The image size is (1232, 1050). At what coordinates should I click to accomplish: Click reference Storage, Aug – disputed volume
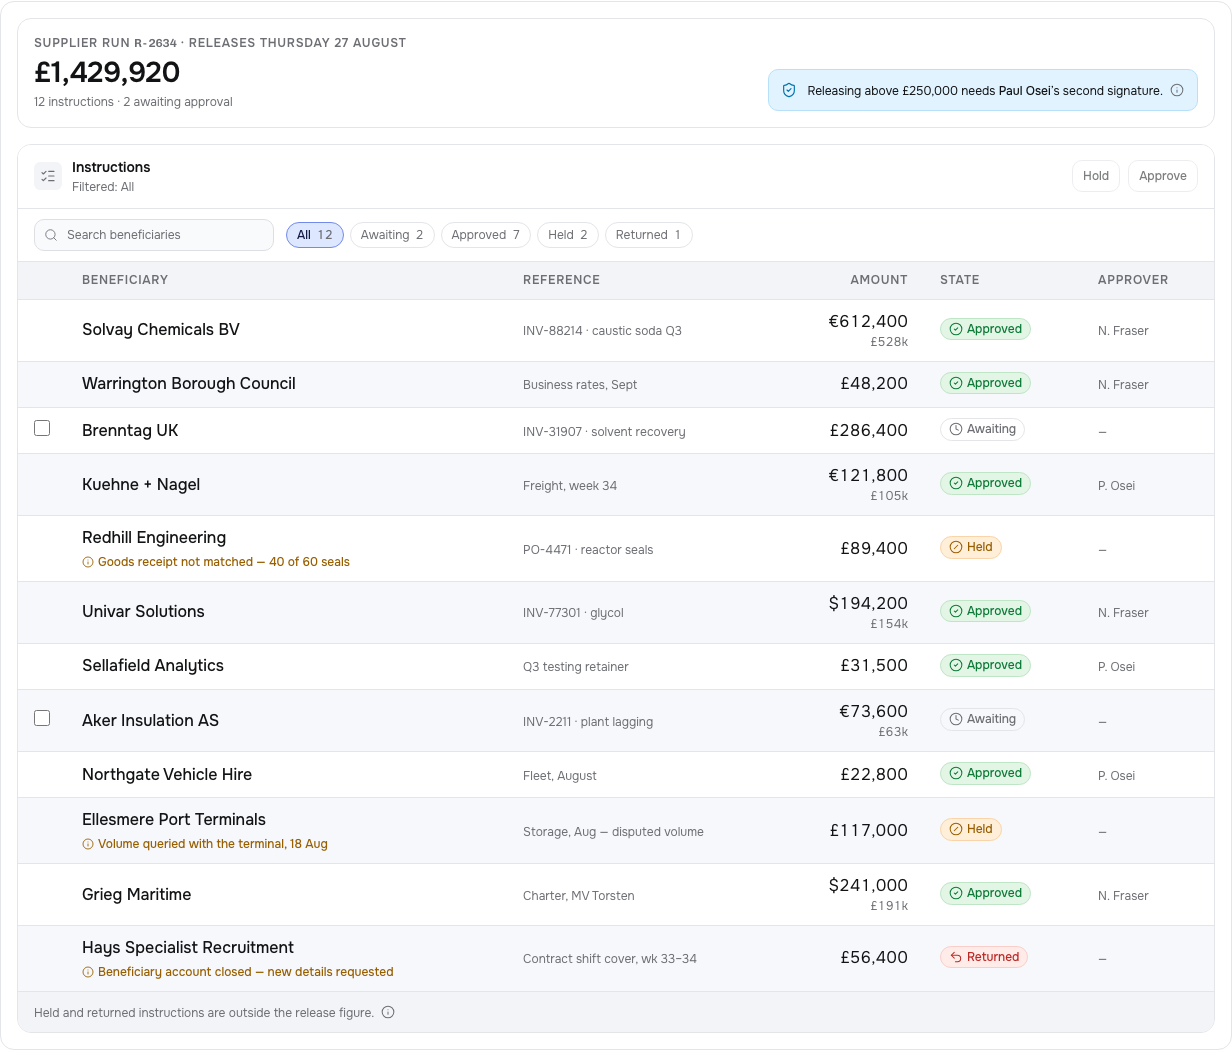click(613, 832)
